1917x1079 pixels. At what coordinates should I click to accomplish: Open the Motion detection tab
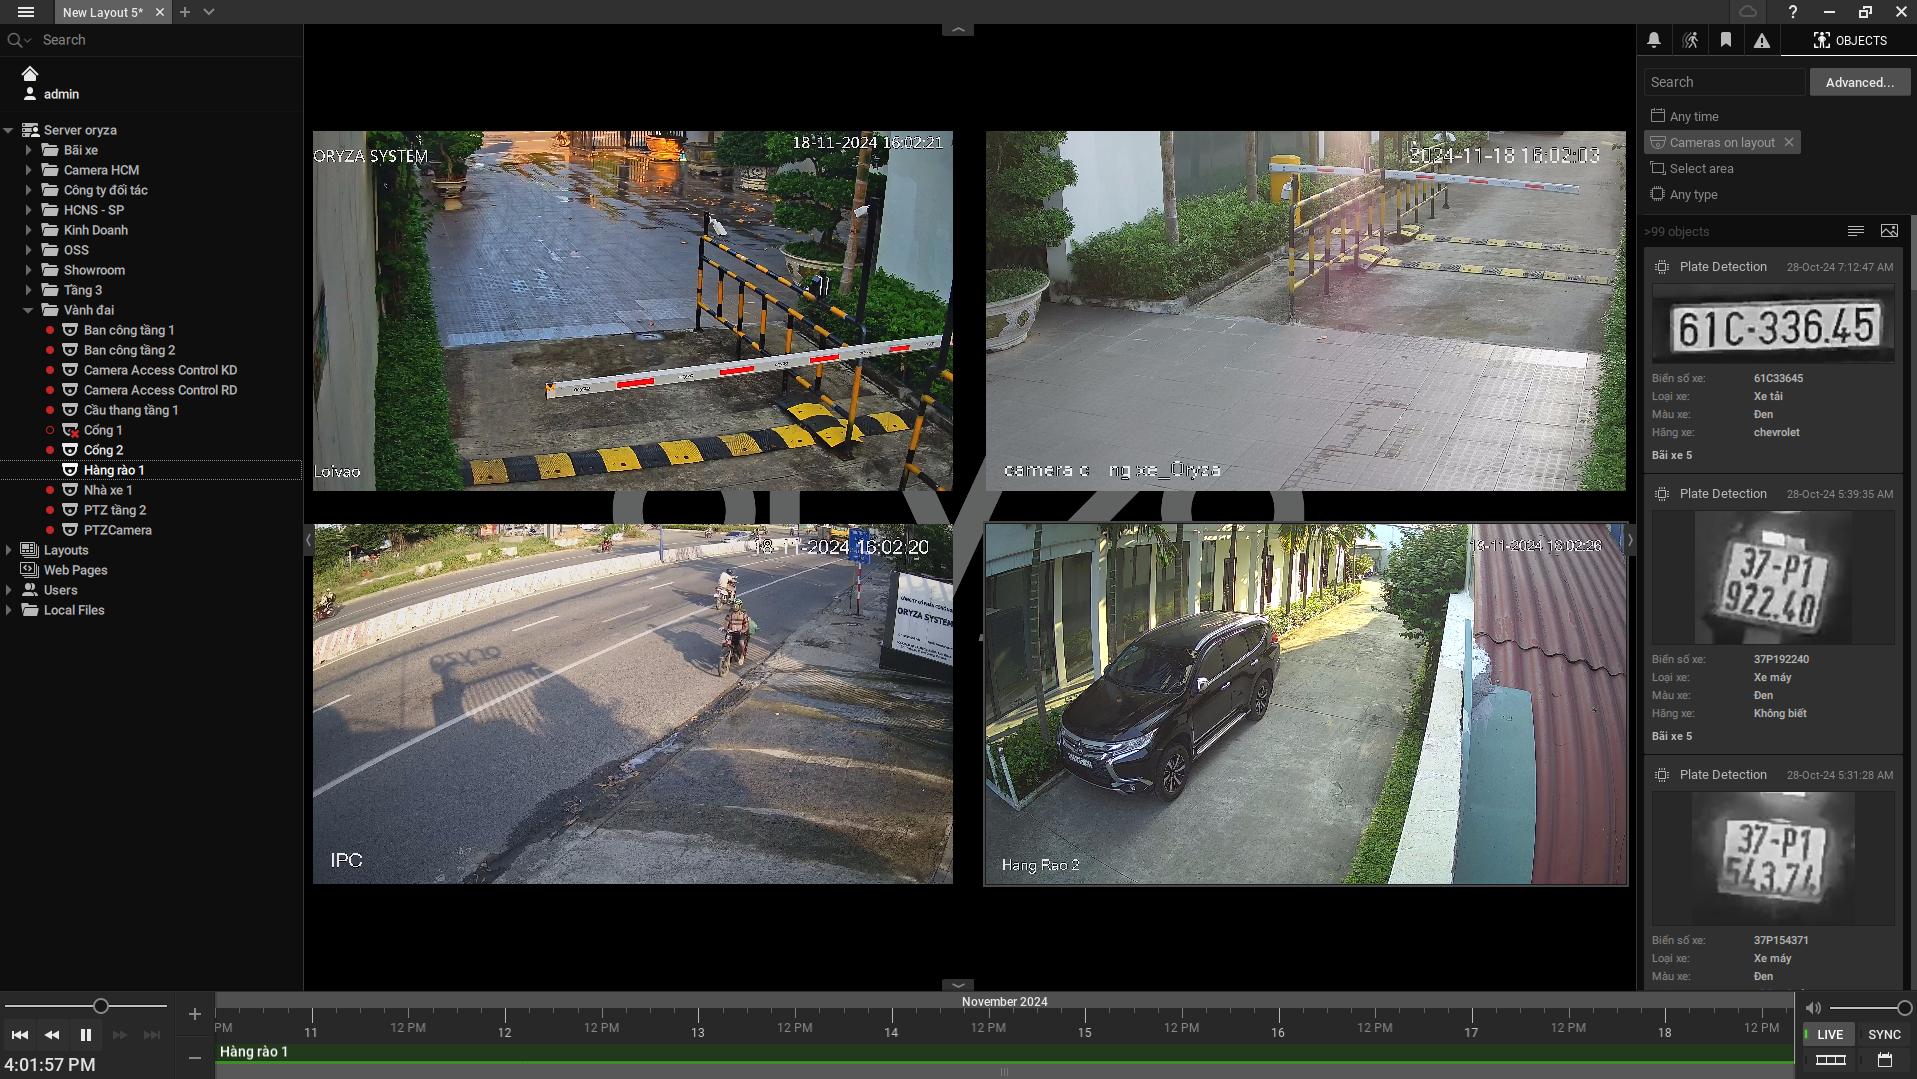point(1690,40)
